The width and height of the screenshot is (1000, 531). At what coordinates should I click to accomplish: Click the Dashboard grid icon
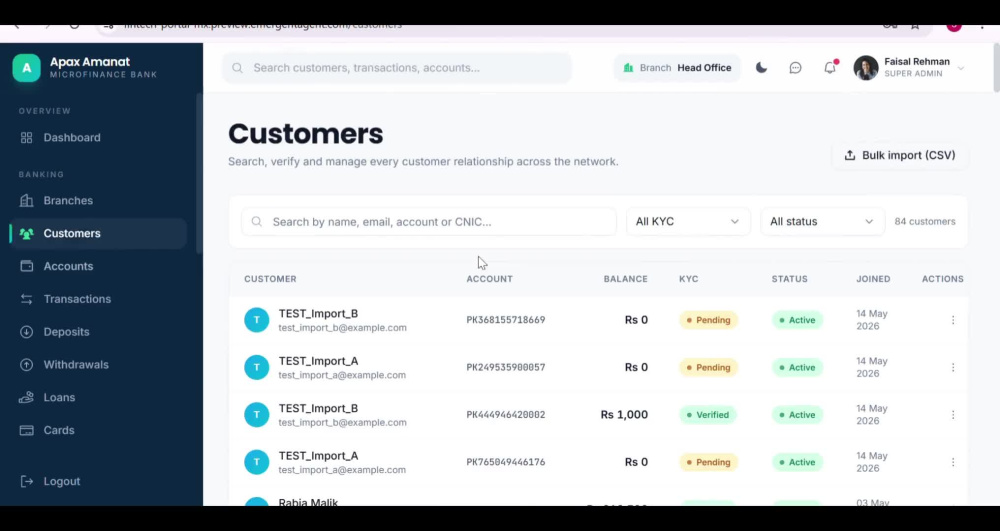tap(26, 138)
